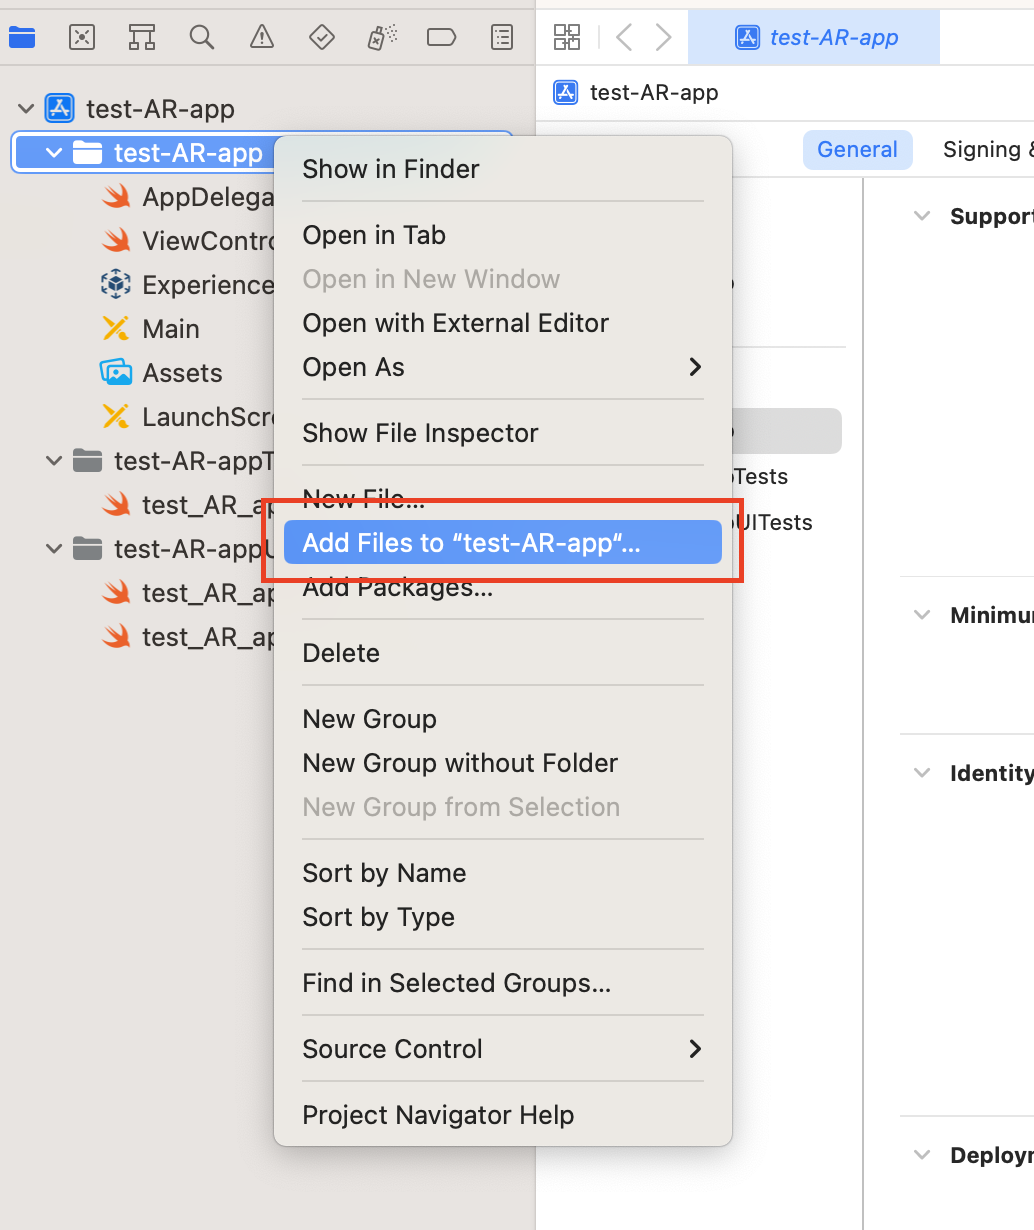This screenshot has width=1034, height=1230.
Task: Choose New Group without Folder
Action: click(x=503, y=763)
